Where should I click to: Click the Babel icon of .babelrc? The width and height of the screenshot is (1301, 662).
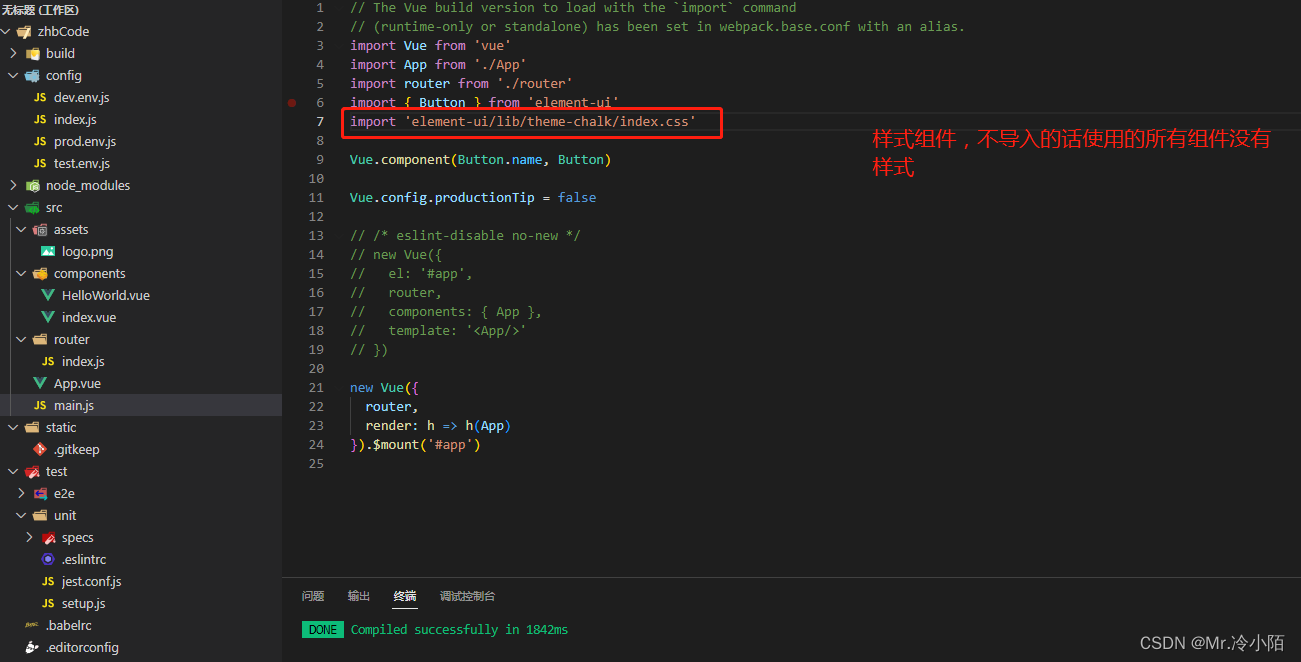coord(32,625)
